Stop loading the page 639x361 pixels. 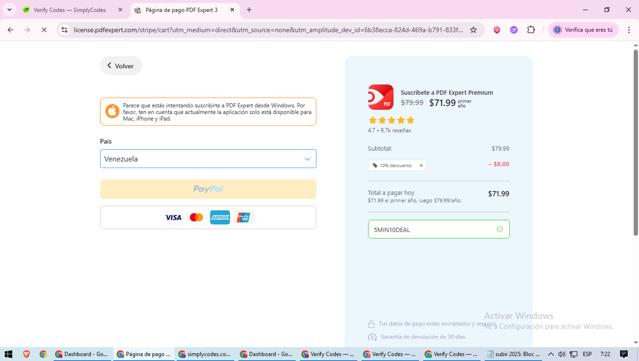click(x=44, y=30)
